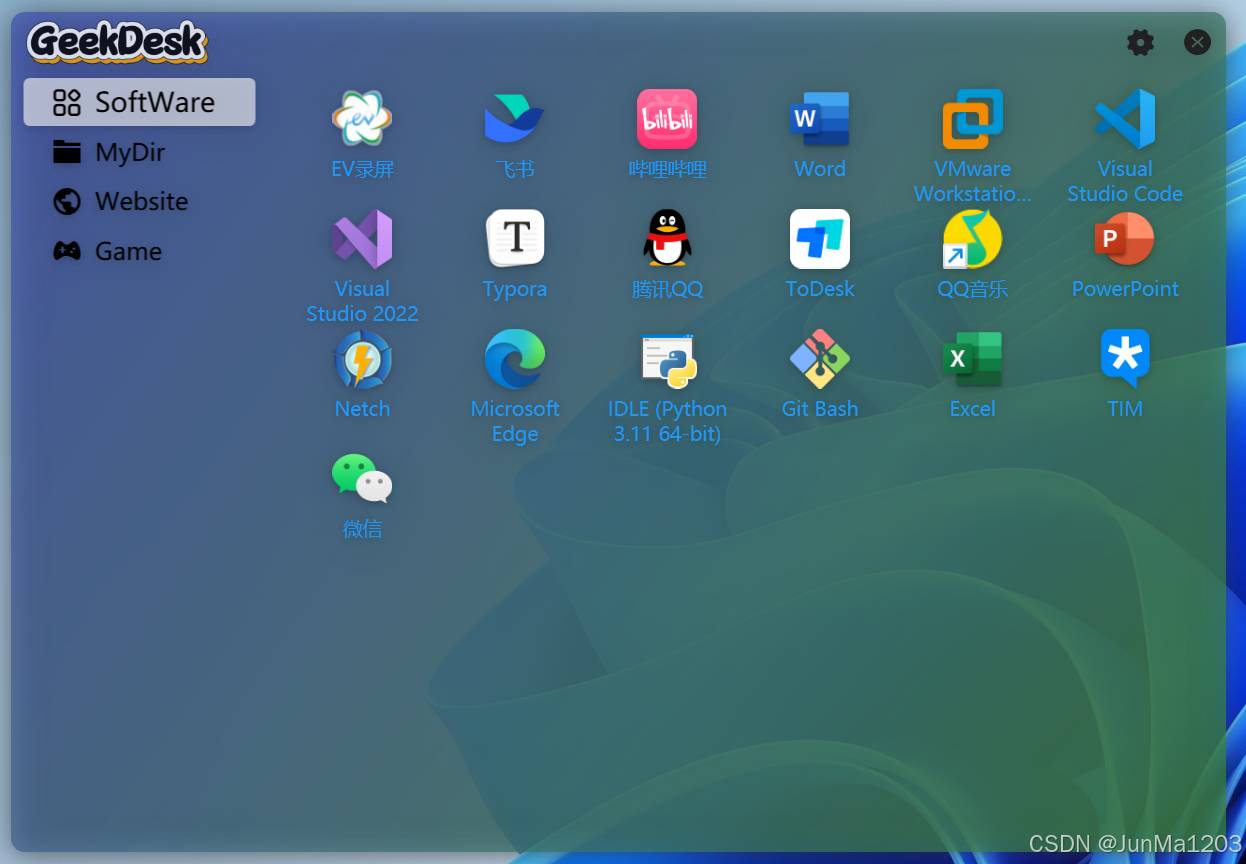Viewport: 1246px width, 864px height.
Task: Open GeekDesk settings gear
Action: (1140, 42)
